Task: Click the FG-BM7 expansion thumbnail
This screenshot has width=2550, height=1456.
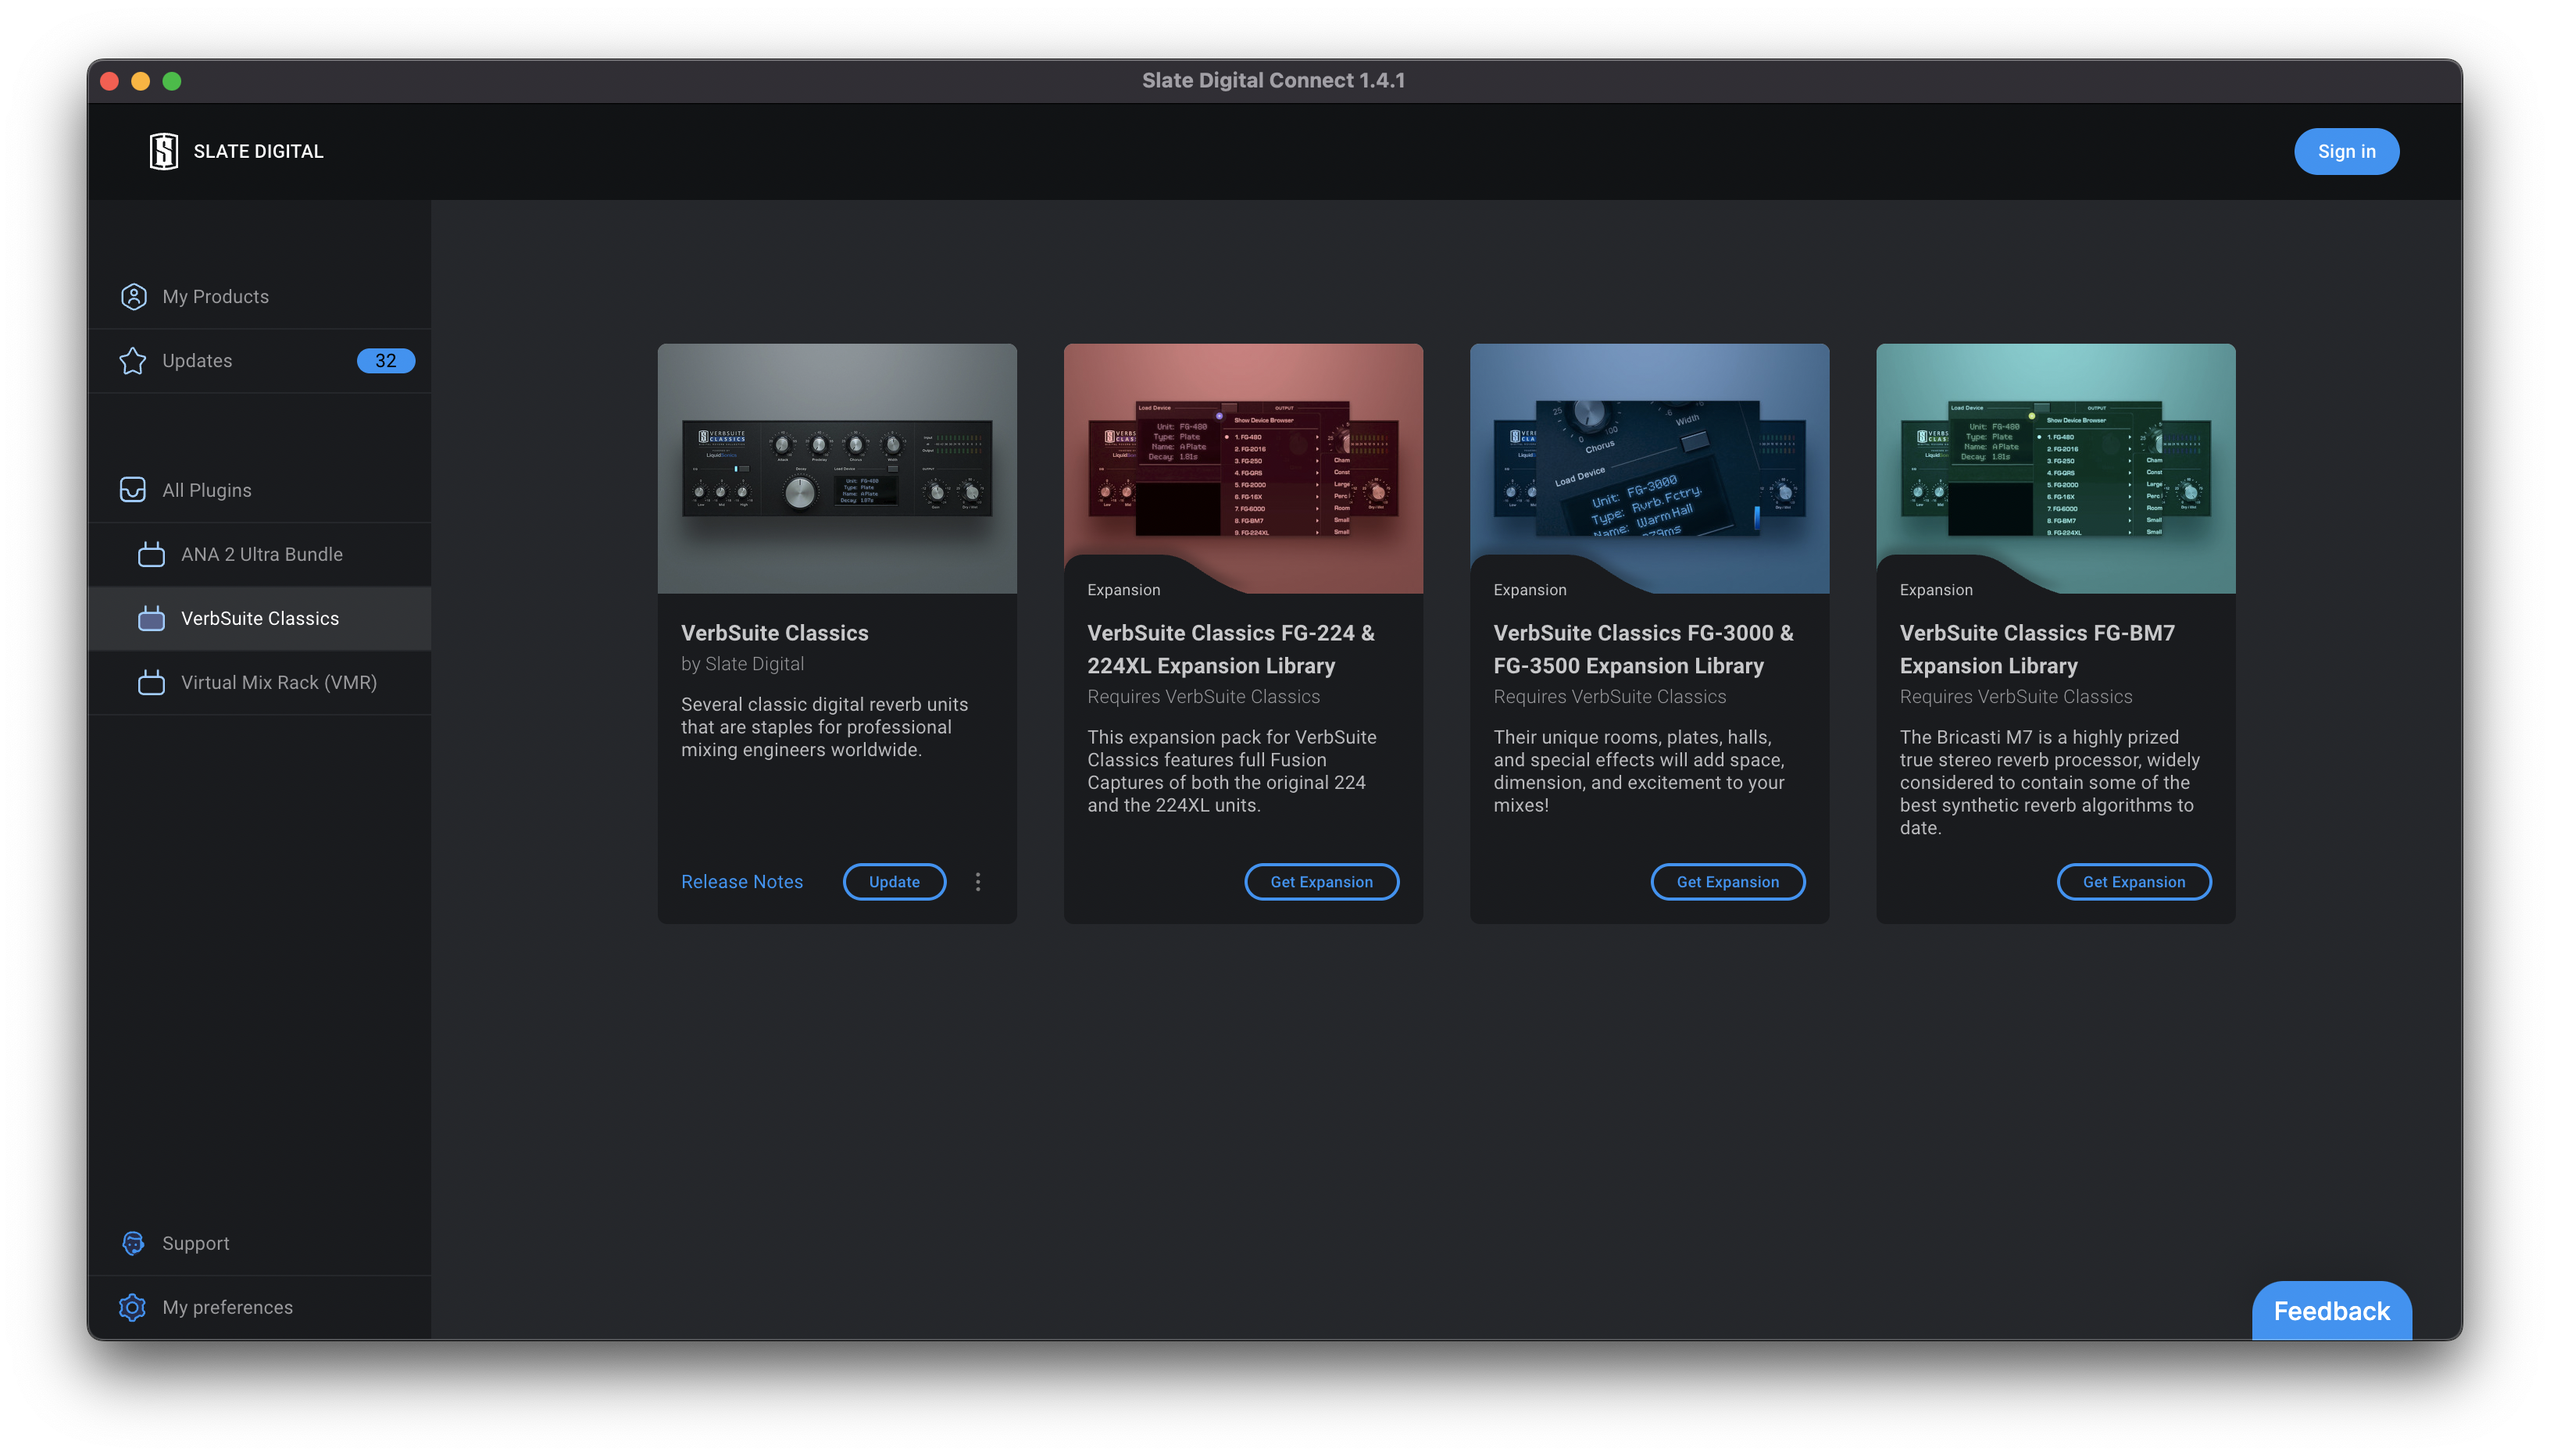Action: [2055, 468]
